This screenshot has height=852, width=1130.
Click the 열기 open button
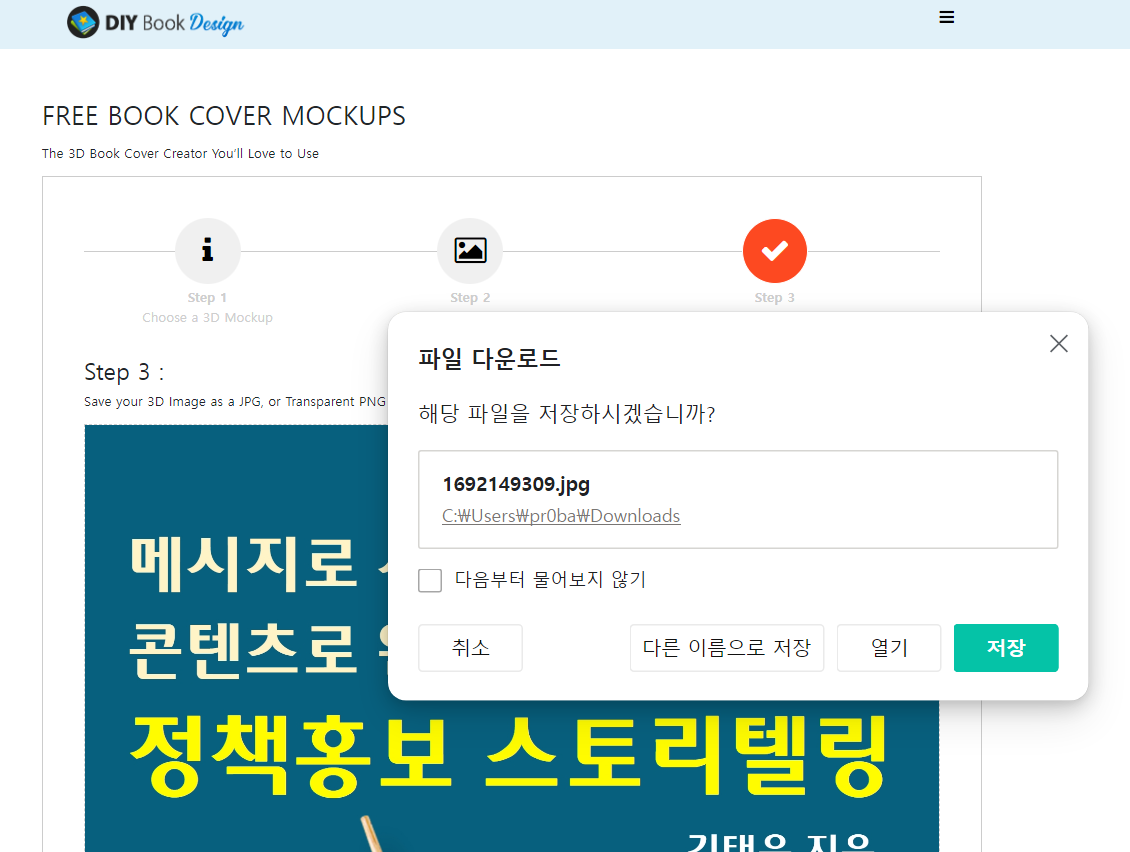click(888, 647)
